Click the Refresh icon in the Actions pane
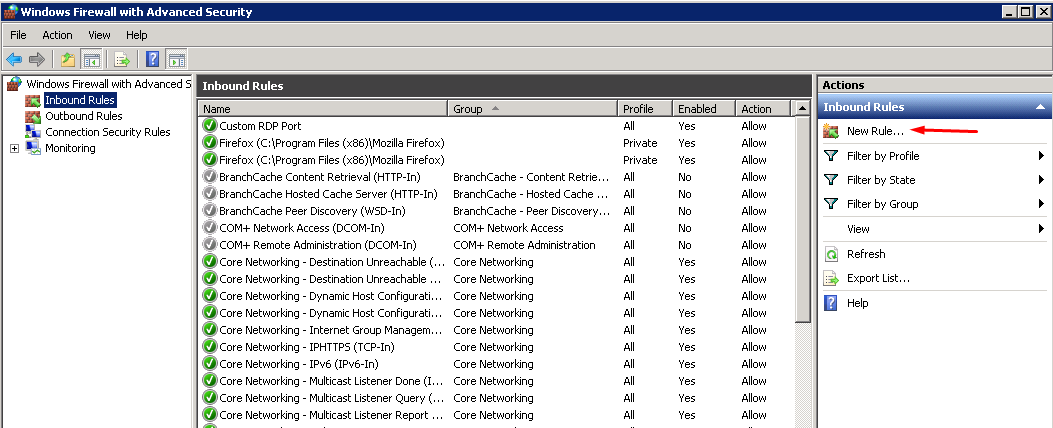Screen dimensions: 1053x428 [x=830, y=254]
